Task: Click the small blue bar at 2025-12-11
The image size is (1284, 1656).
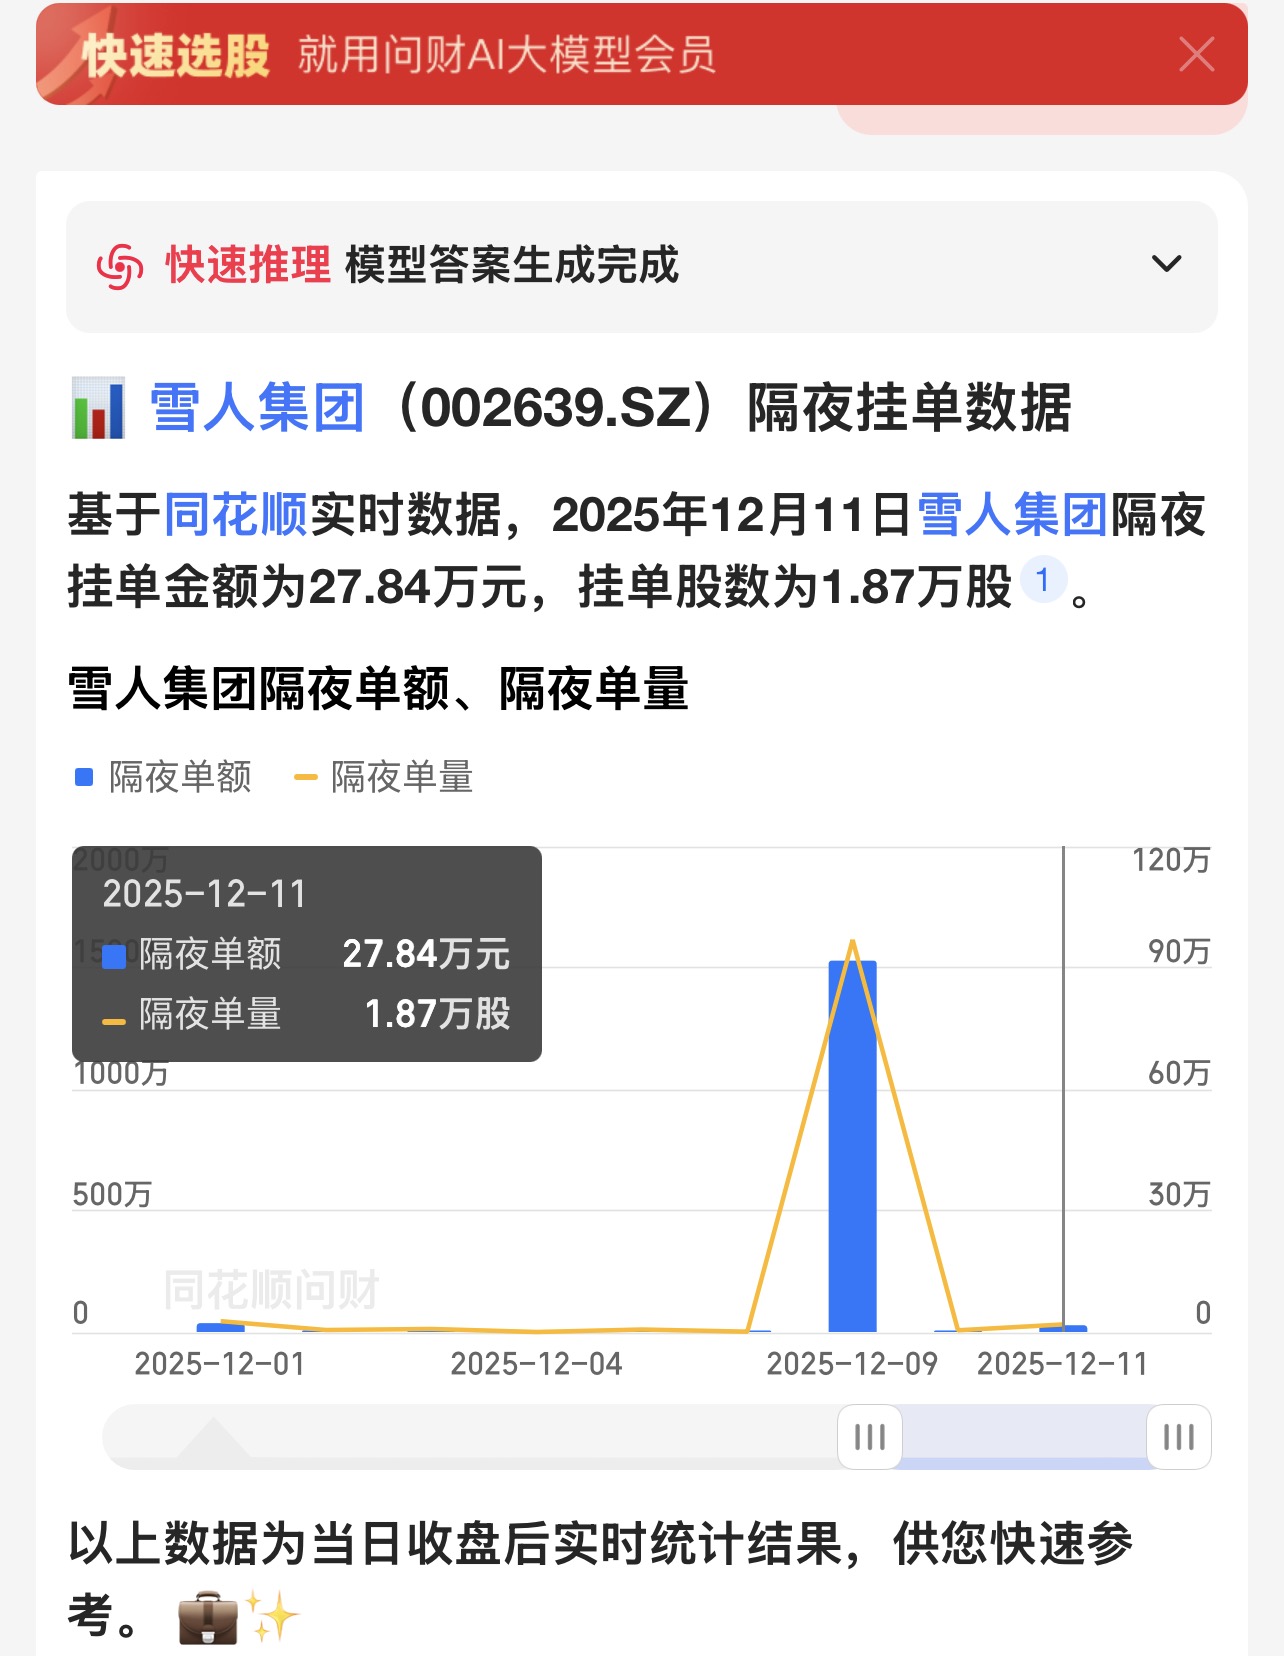Action: [1063, 1329]
